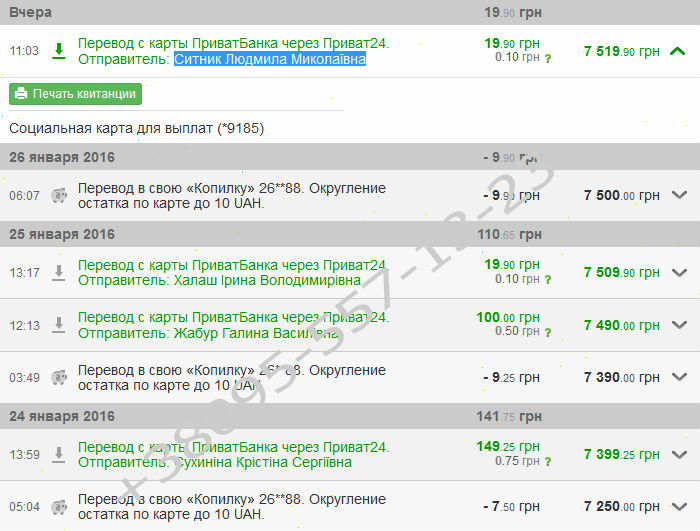Click the 03:49 Копилка rounding description

(232, 378)
